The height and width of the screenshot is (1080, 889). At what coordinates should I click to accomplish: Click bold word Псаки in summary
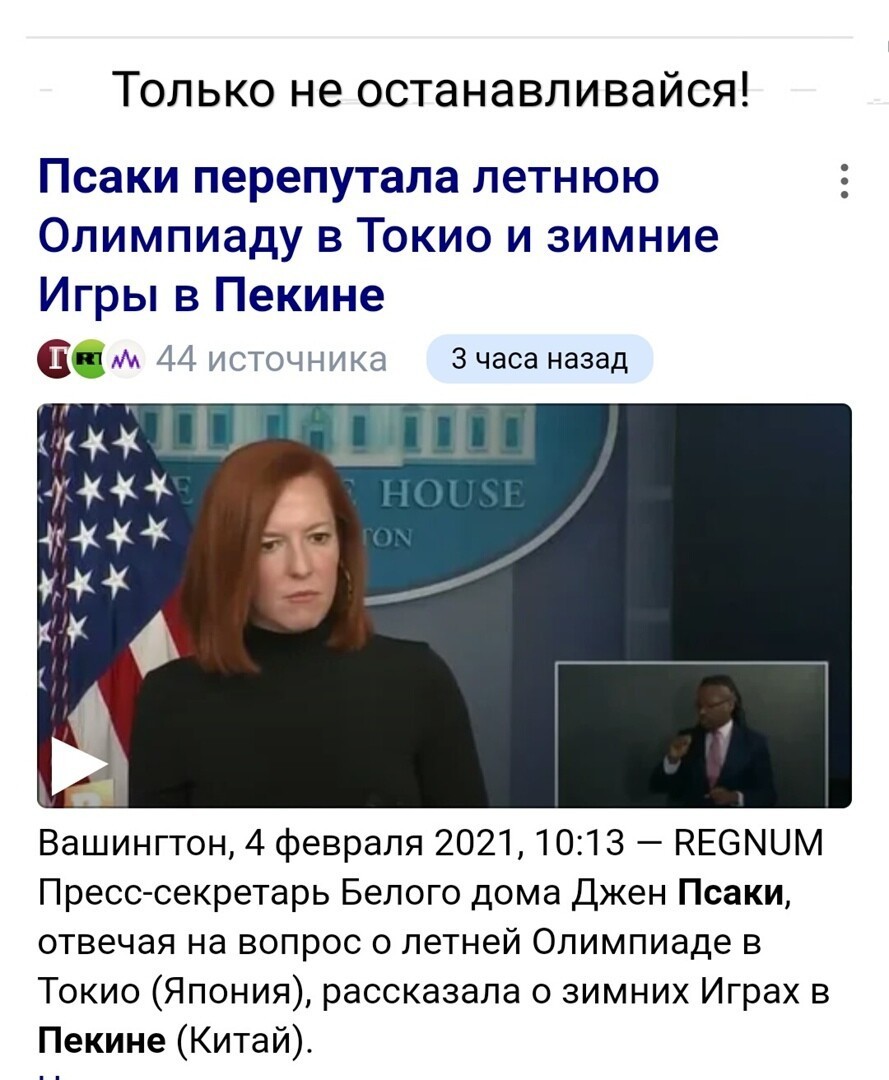point(731,893)
